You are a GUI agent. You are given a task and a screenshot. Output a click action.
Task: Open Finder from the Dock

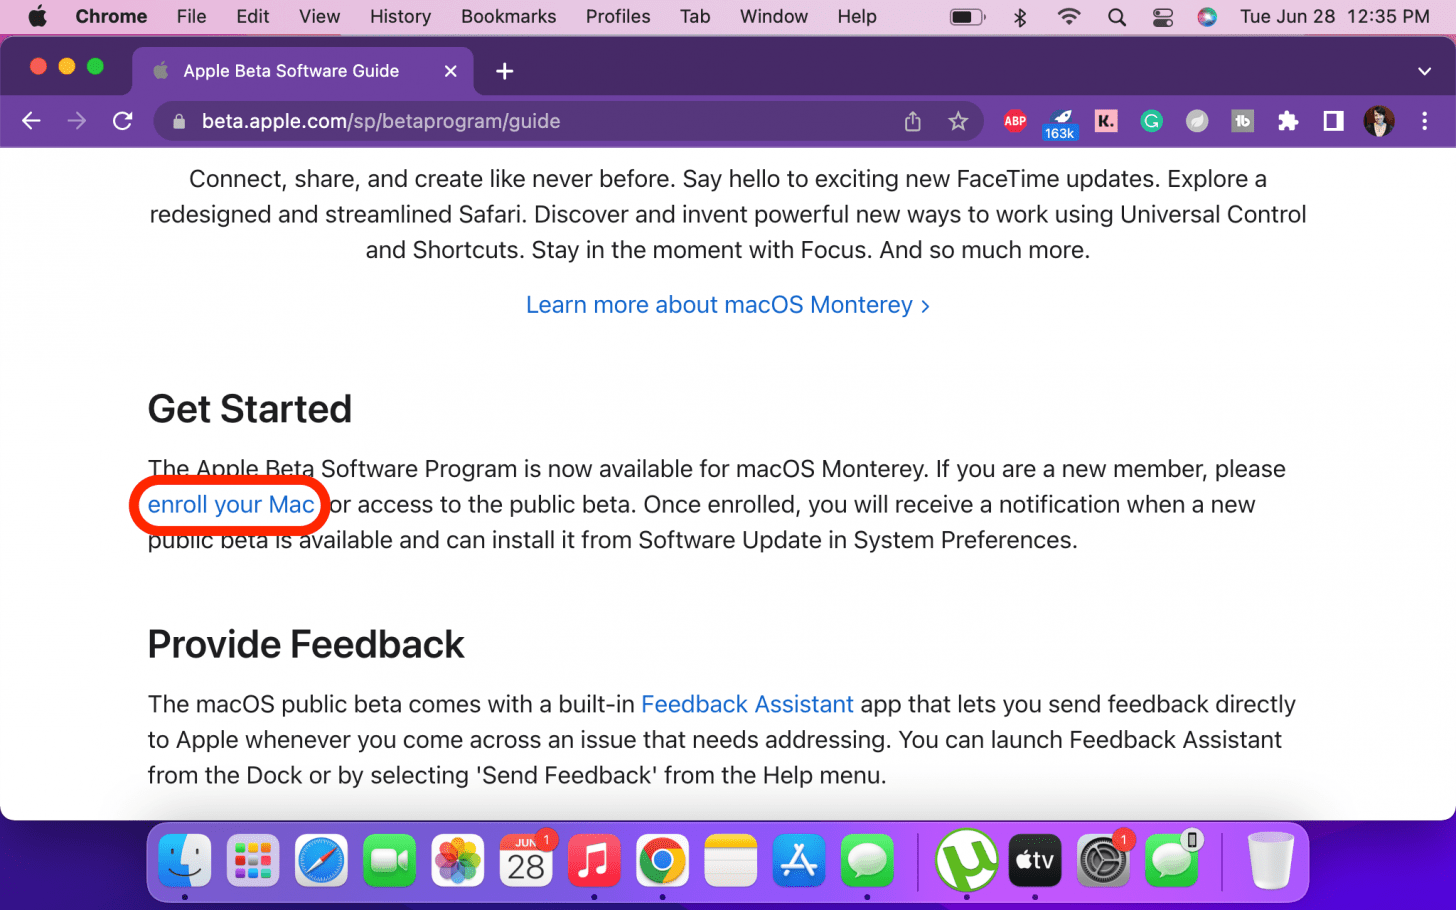point(185,861)
